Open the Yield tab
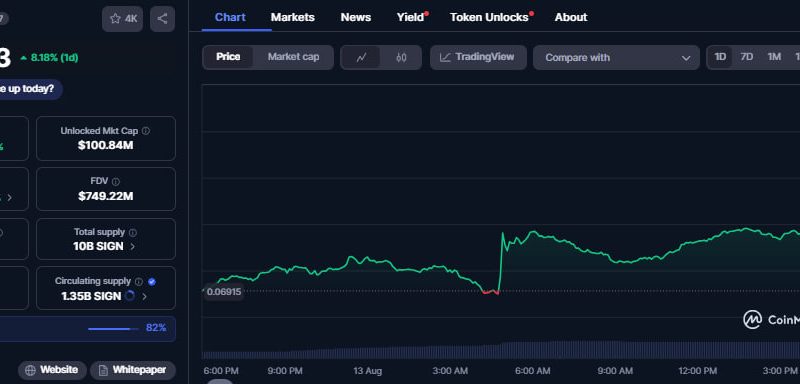800x384 pixels. (411, 17)
